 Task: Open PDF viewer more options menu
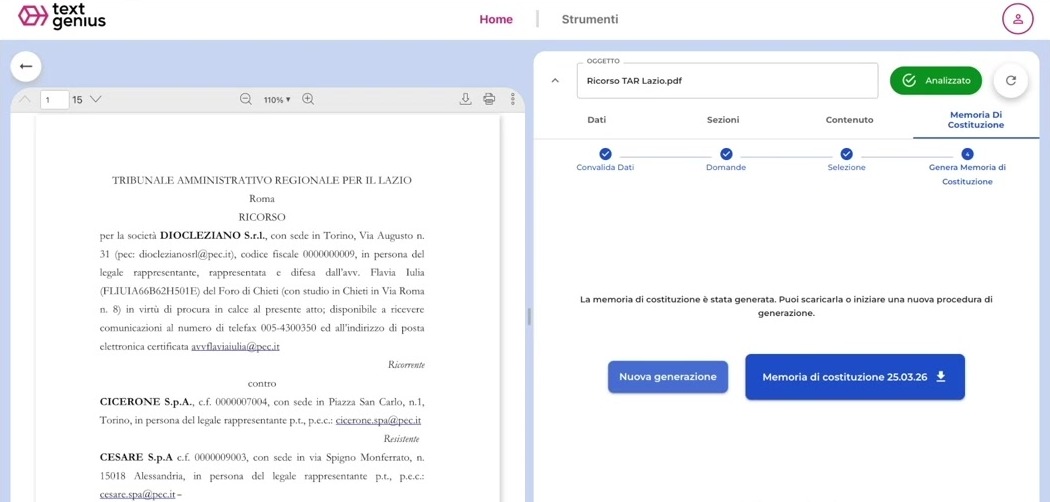pos(513,99)
